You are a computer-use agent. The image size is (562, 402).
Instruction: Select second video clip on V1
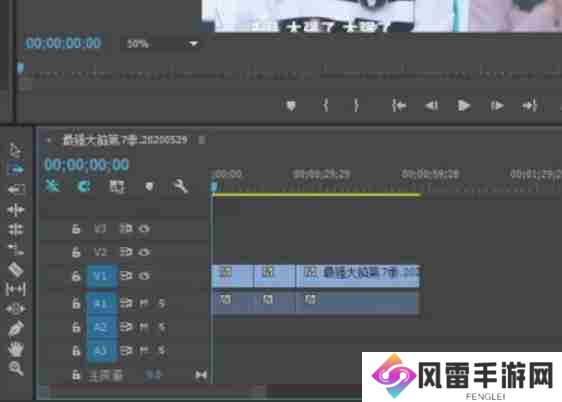point(275,276)
